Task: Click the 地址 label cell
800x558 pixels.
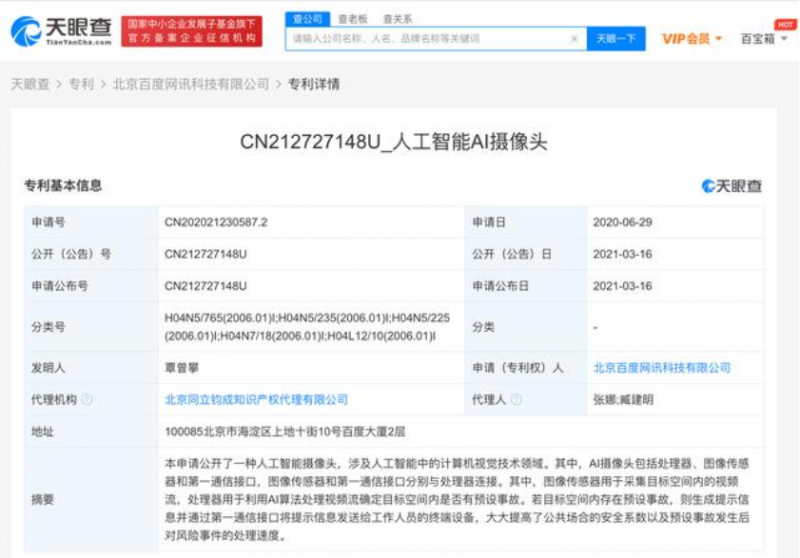Action: click(91, 432)
